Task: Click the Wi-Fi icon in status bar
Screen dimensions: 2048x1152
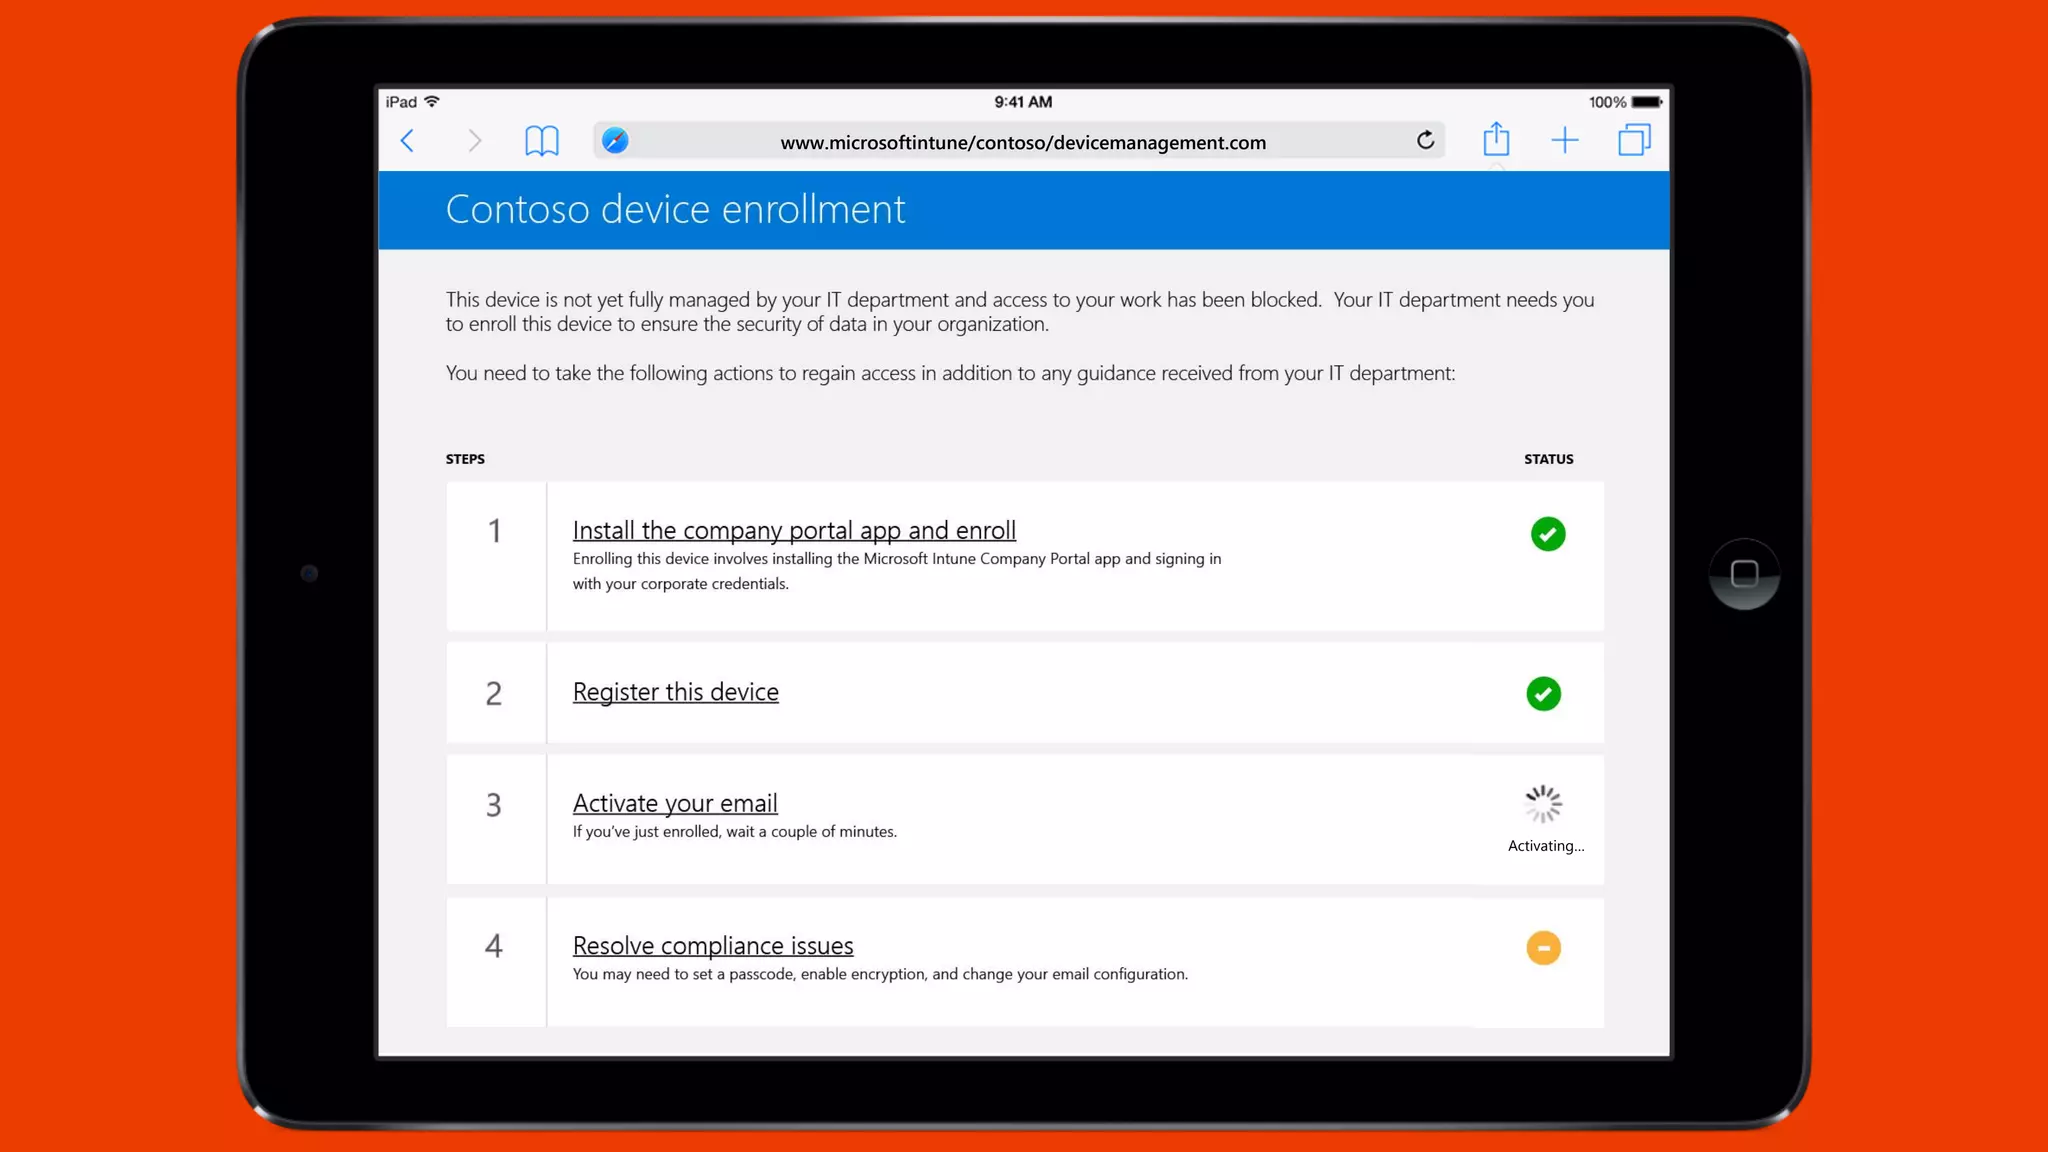Action: point(432,102)
